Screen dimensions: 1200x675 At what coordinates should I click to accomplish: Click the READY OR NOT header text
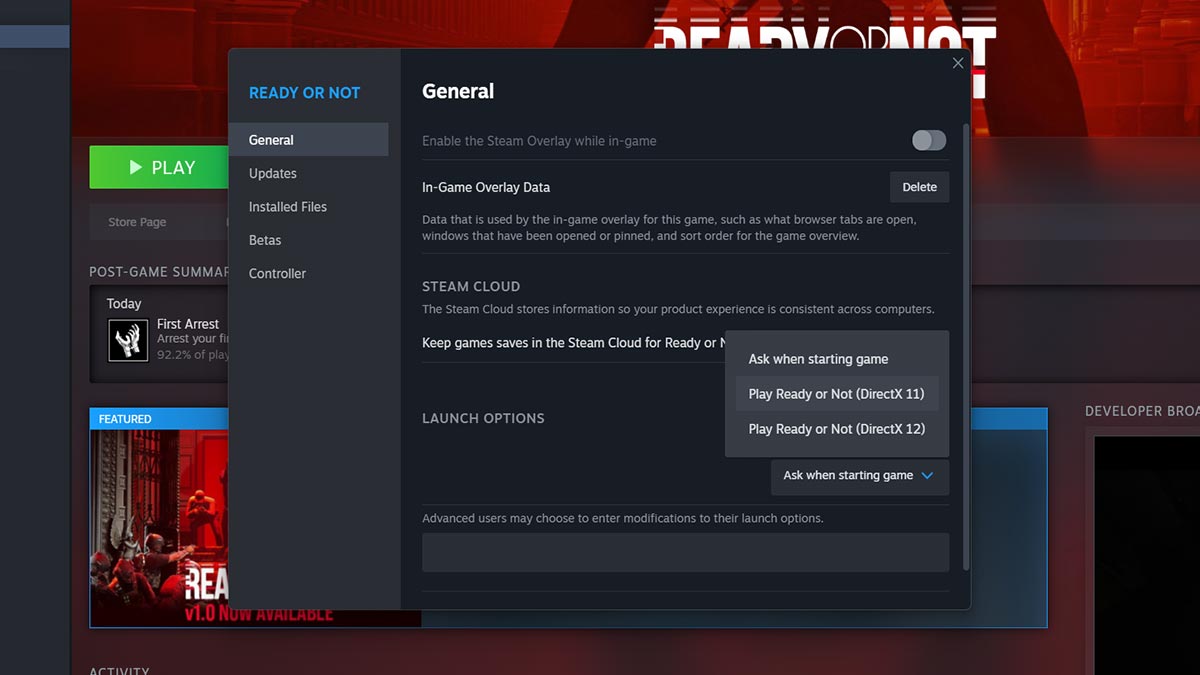tap(304, 92)
